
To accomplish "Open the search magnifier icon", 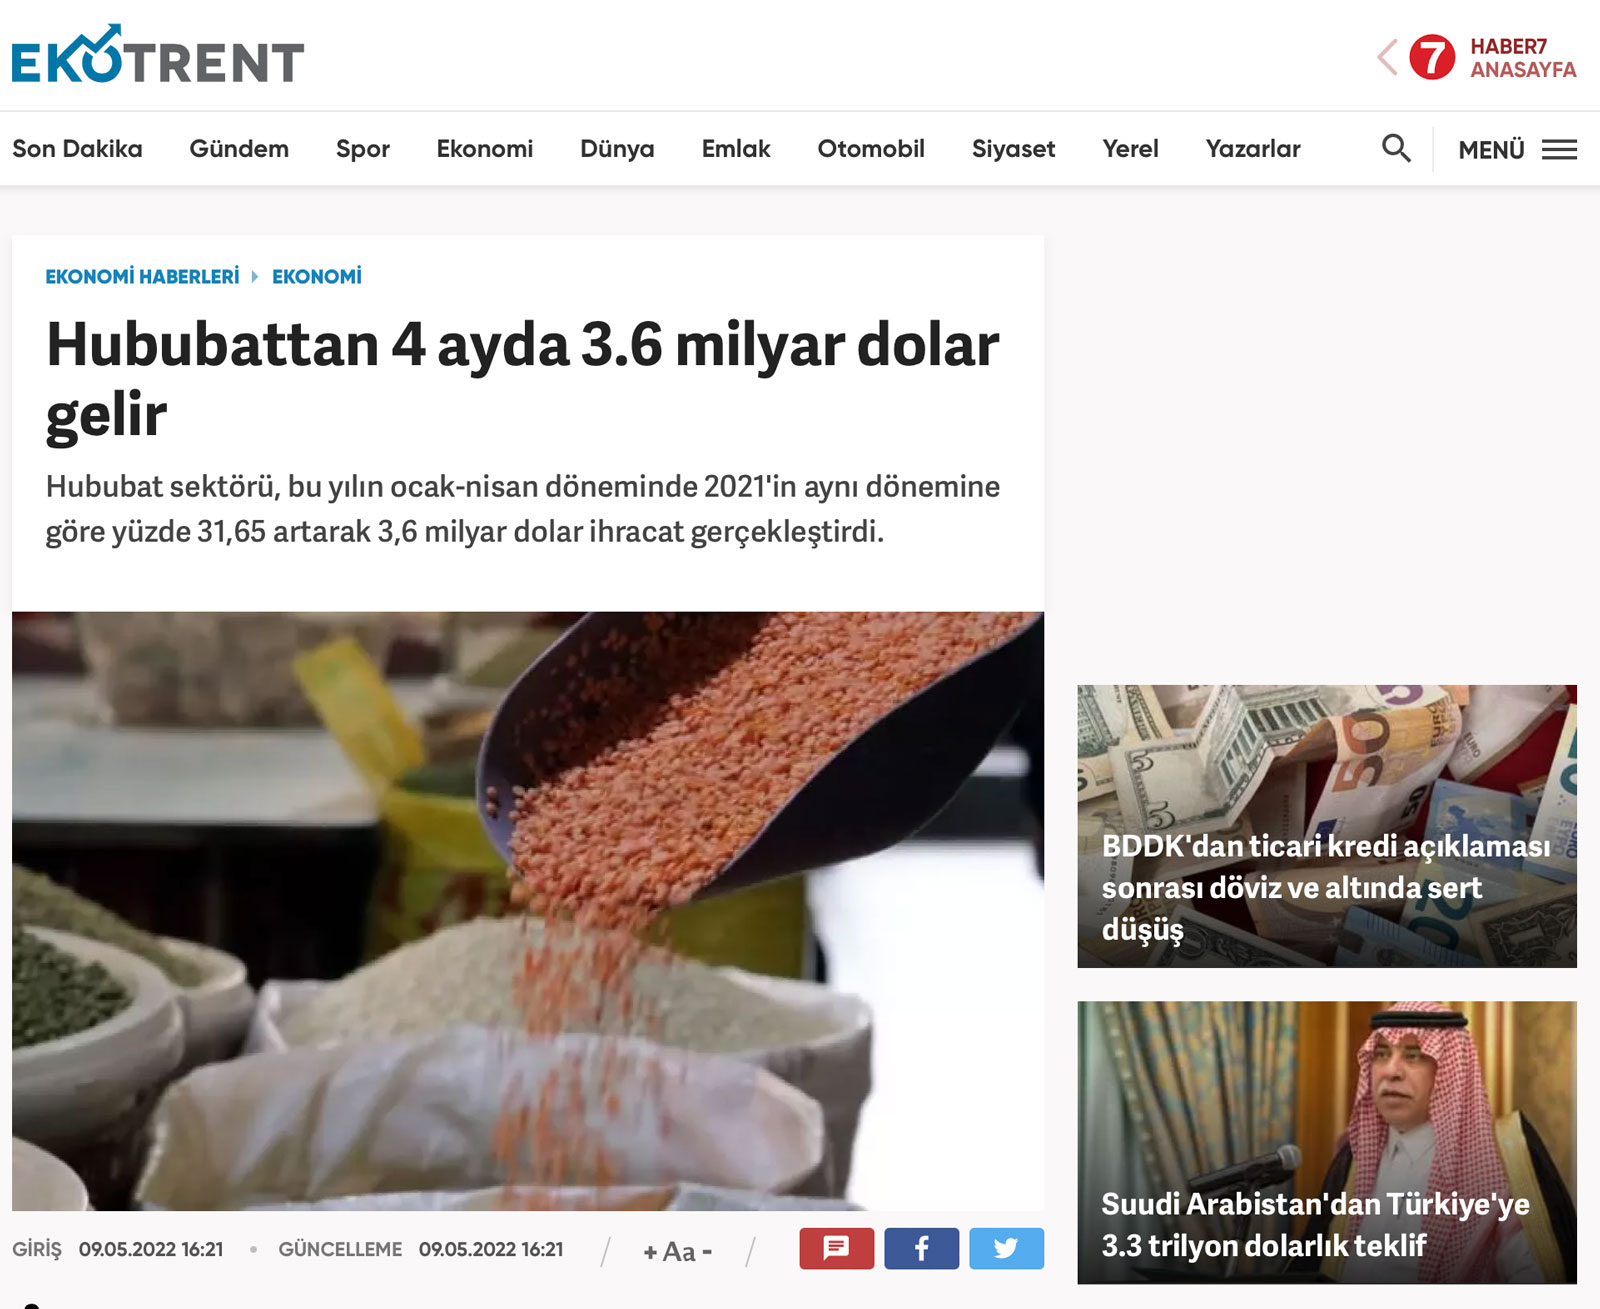I will tap(1396, 149).
